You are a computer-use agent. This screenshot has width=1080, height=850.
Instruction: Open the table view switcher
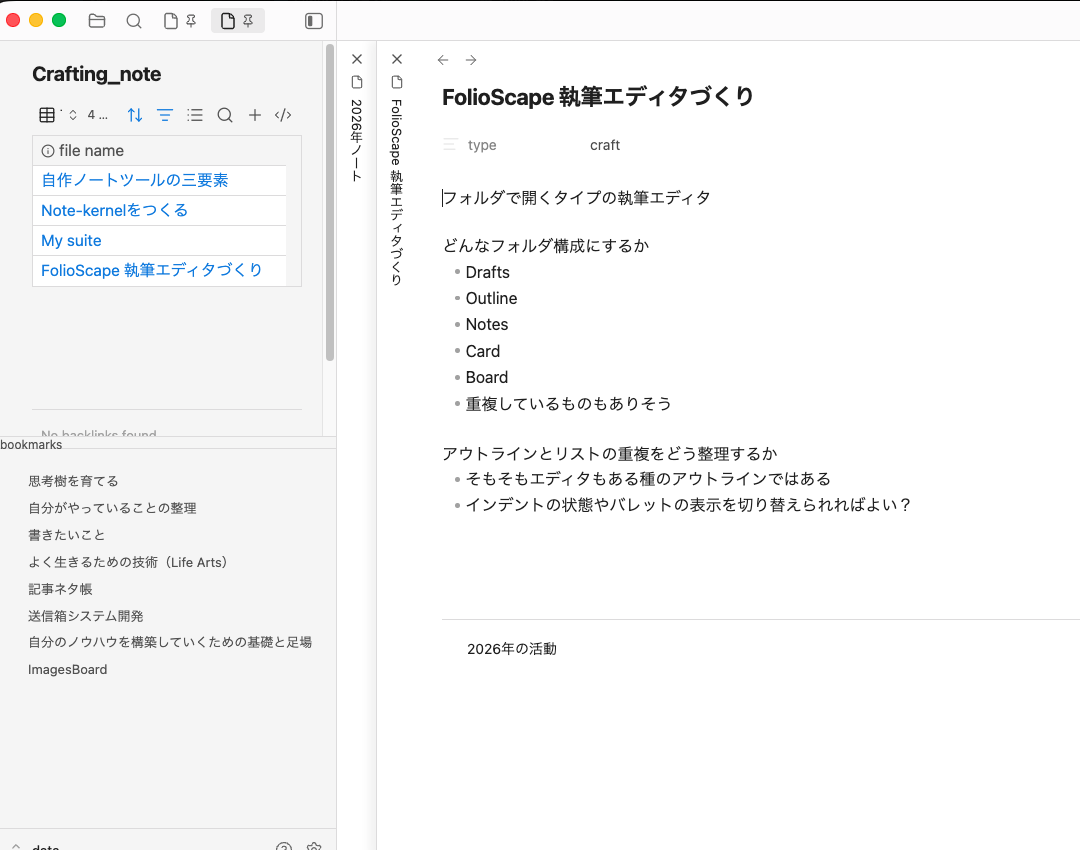[58, 115]
